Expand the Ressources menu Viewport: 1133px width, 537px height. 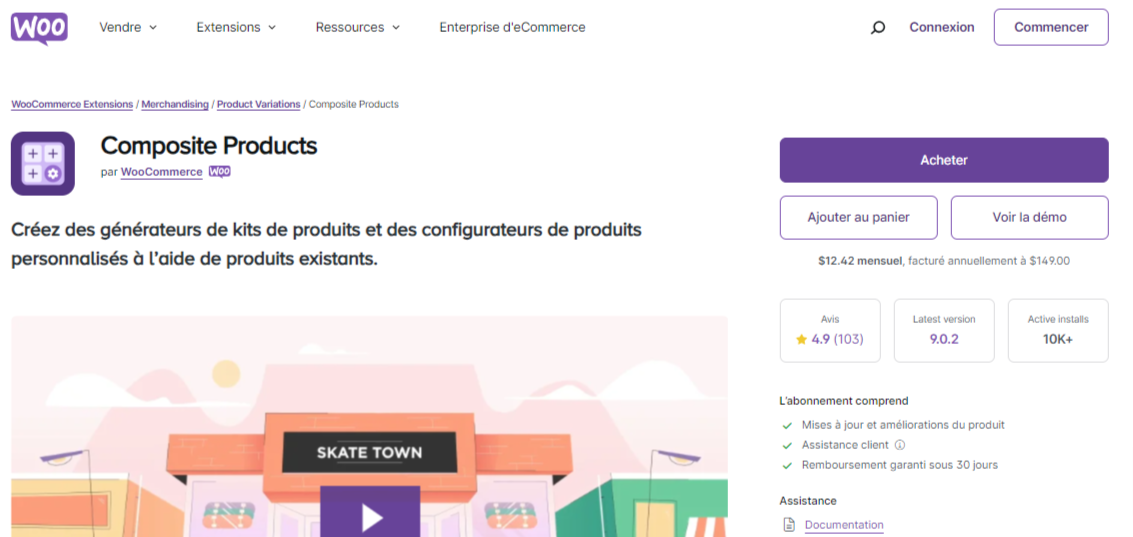(x=358, y=27)
